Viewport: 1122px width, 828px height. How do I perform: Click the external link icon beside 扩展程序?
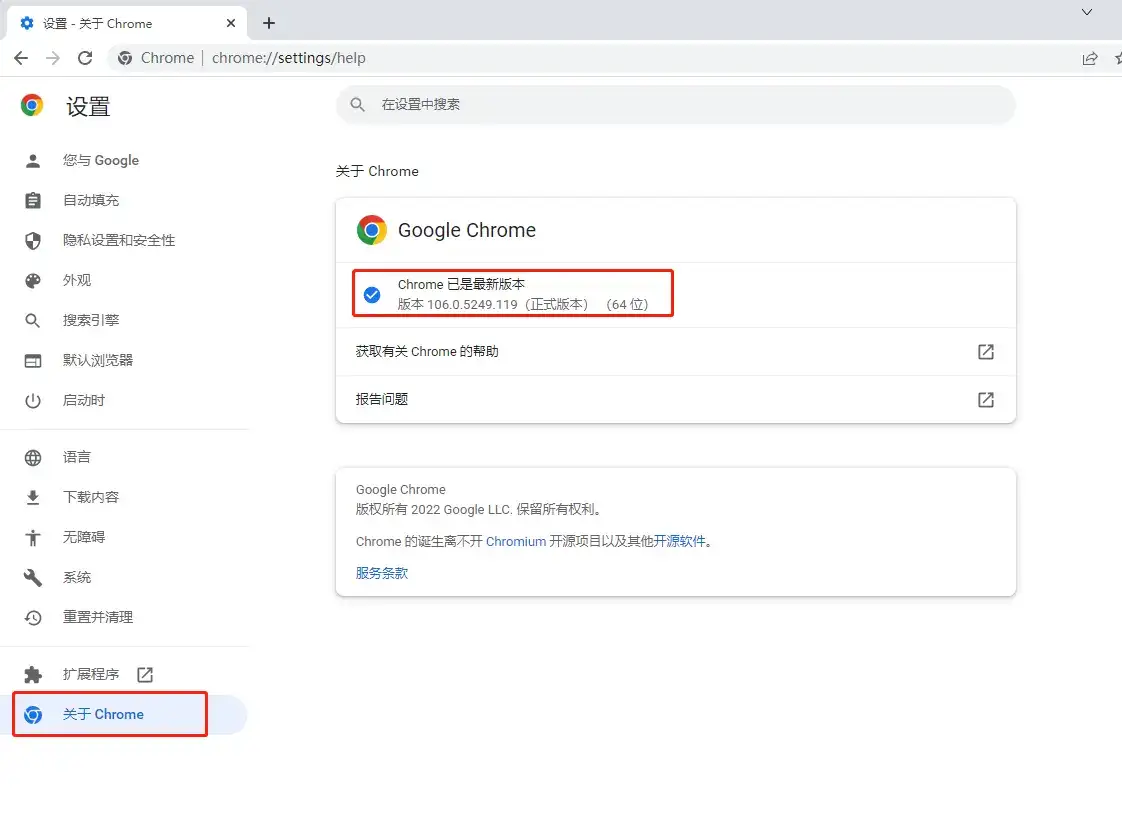[x=145, y=674]
